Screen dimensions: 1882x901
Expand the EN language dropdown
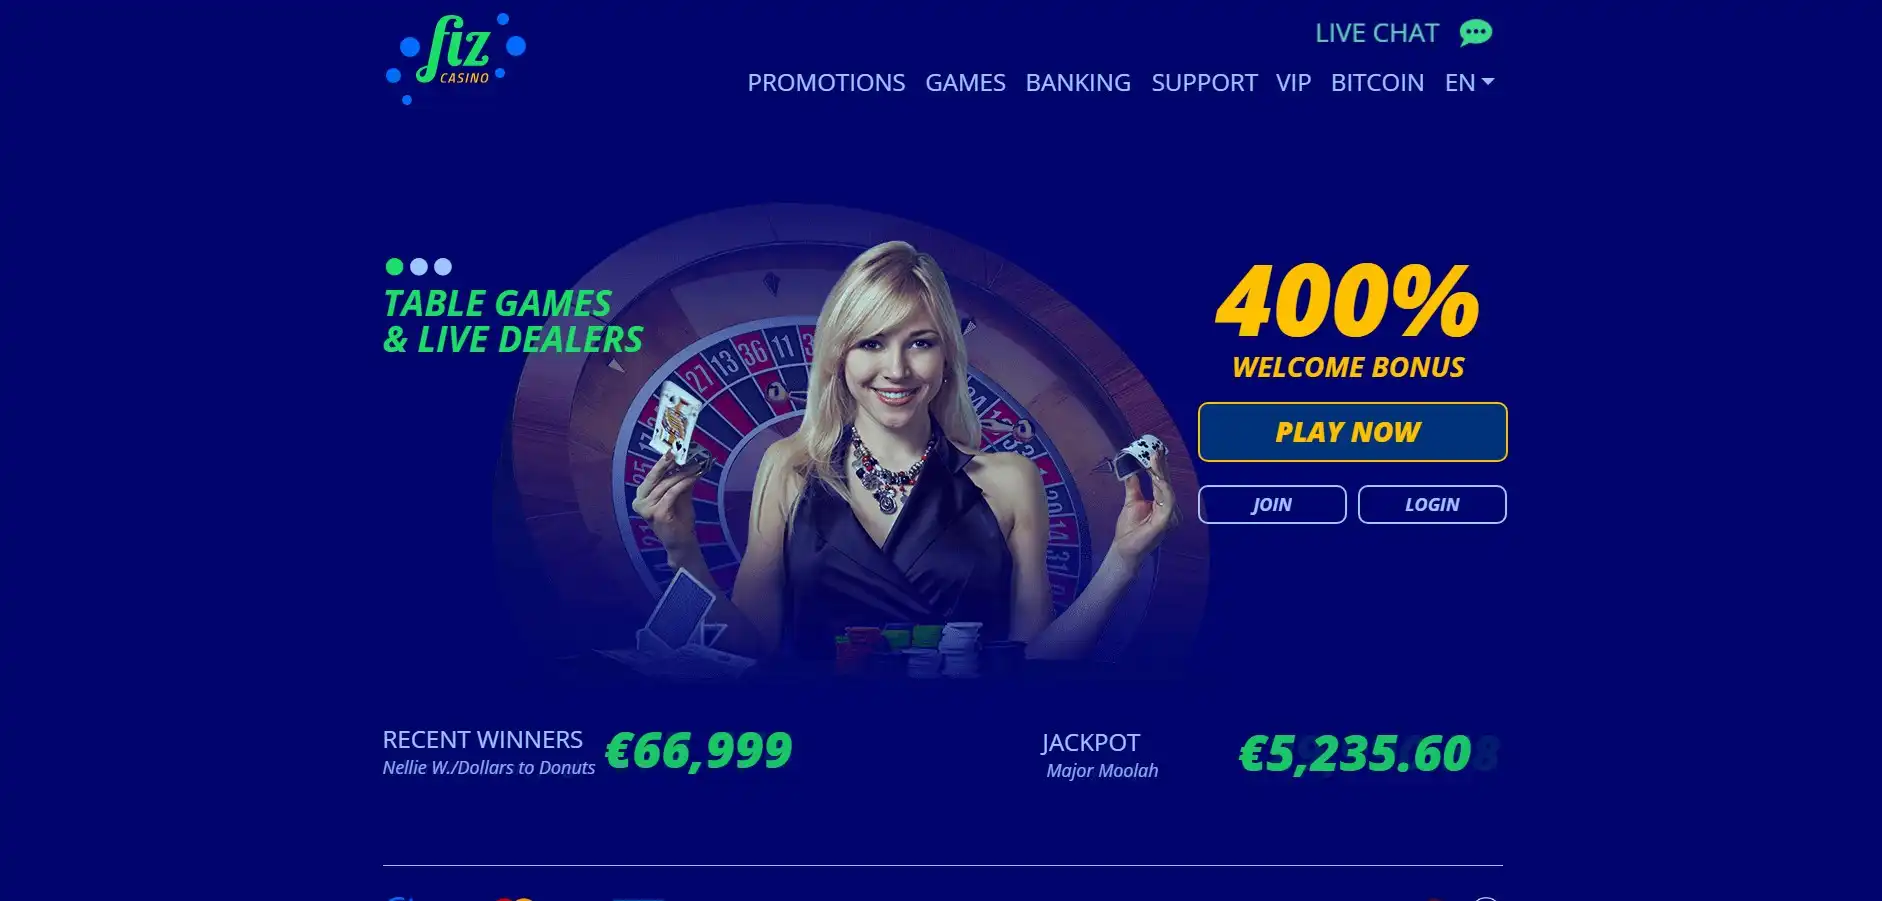[1469, 83]
